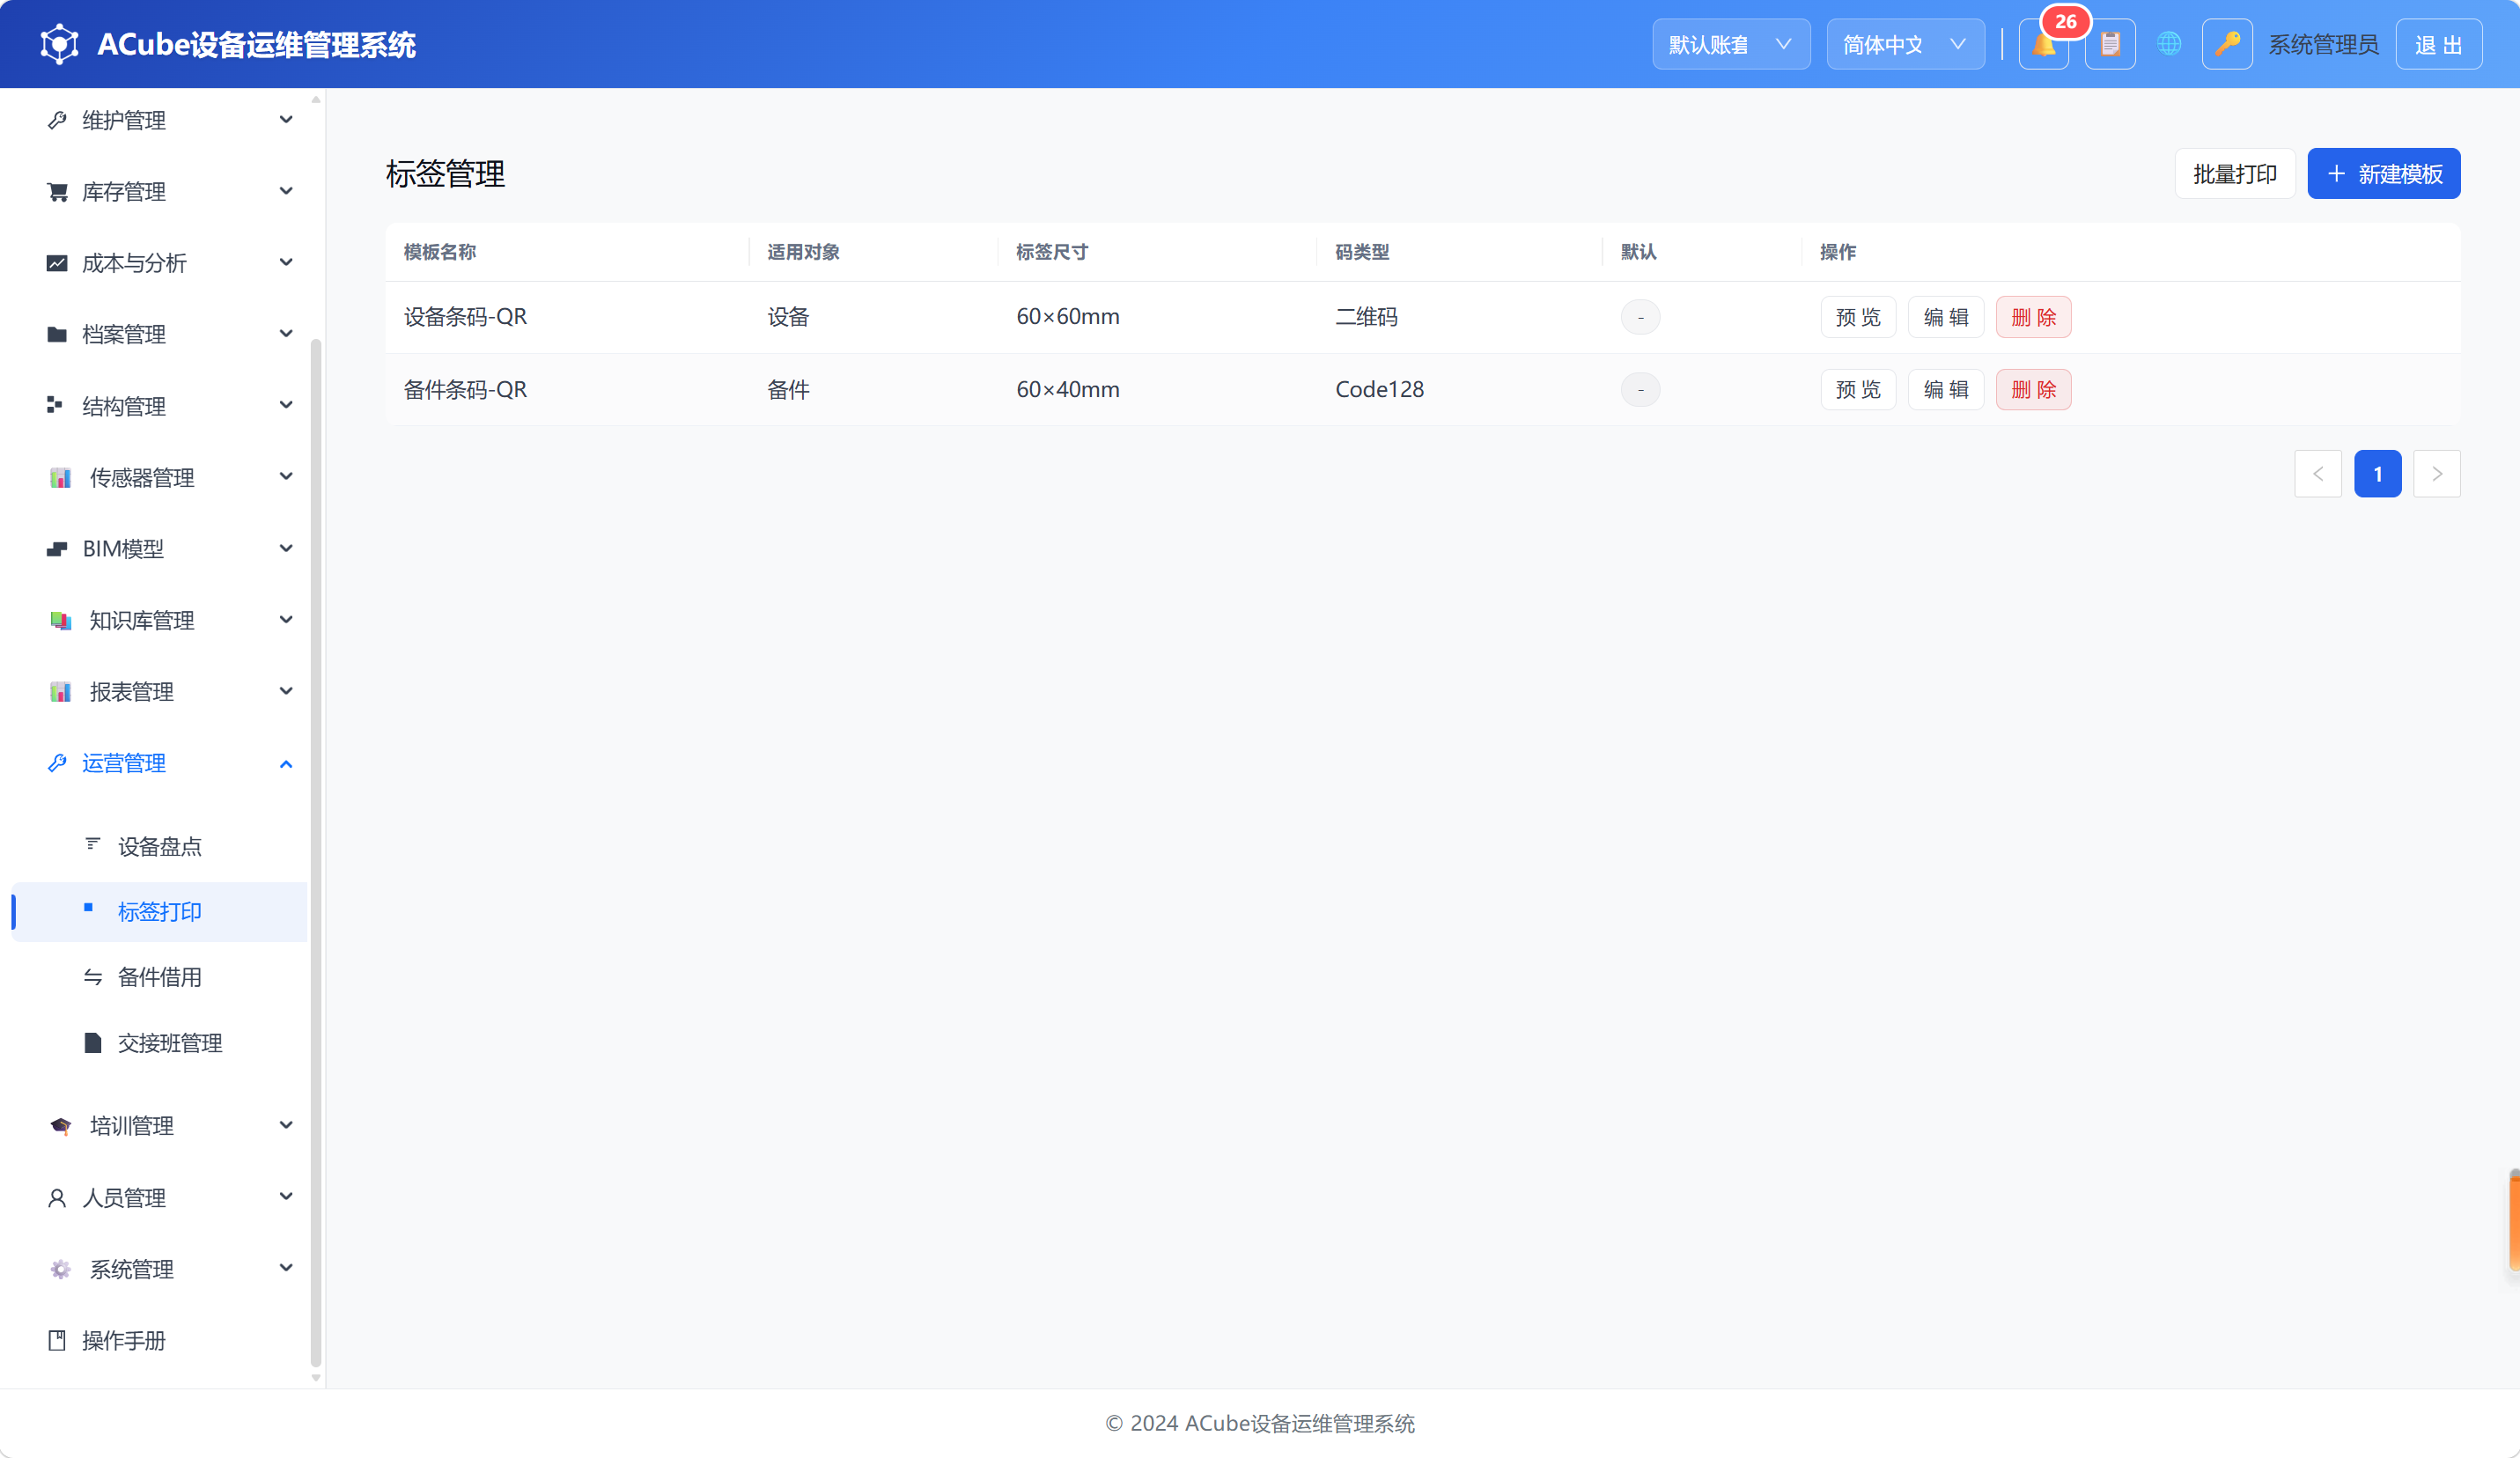
Task: Edit the 设备条码-QR template
Action: pyautogui.click(x=1946, y=317)
